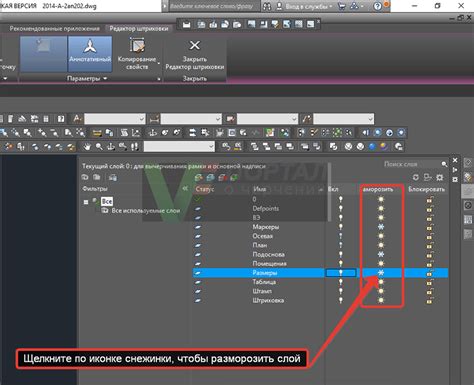Lock the layer 0 padlock
Image resolution: width=474 pixels, height=385 pixels.
pyautogui.click(x=430, y=199)
